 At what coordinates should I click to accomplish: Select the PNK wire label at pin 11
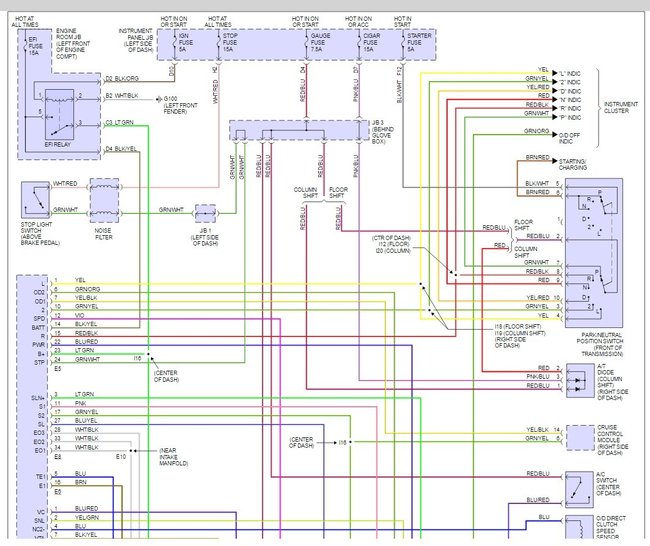coord(80,403)
